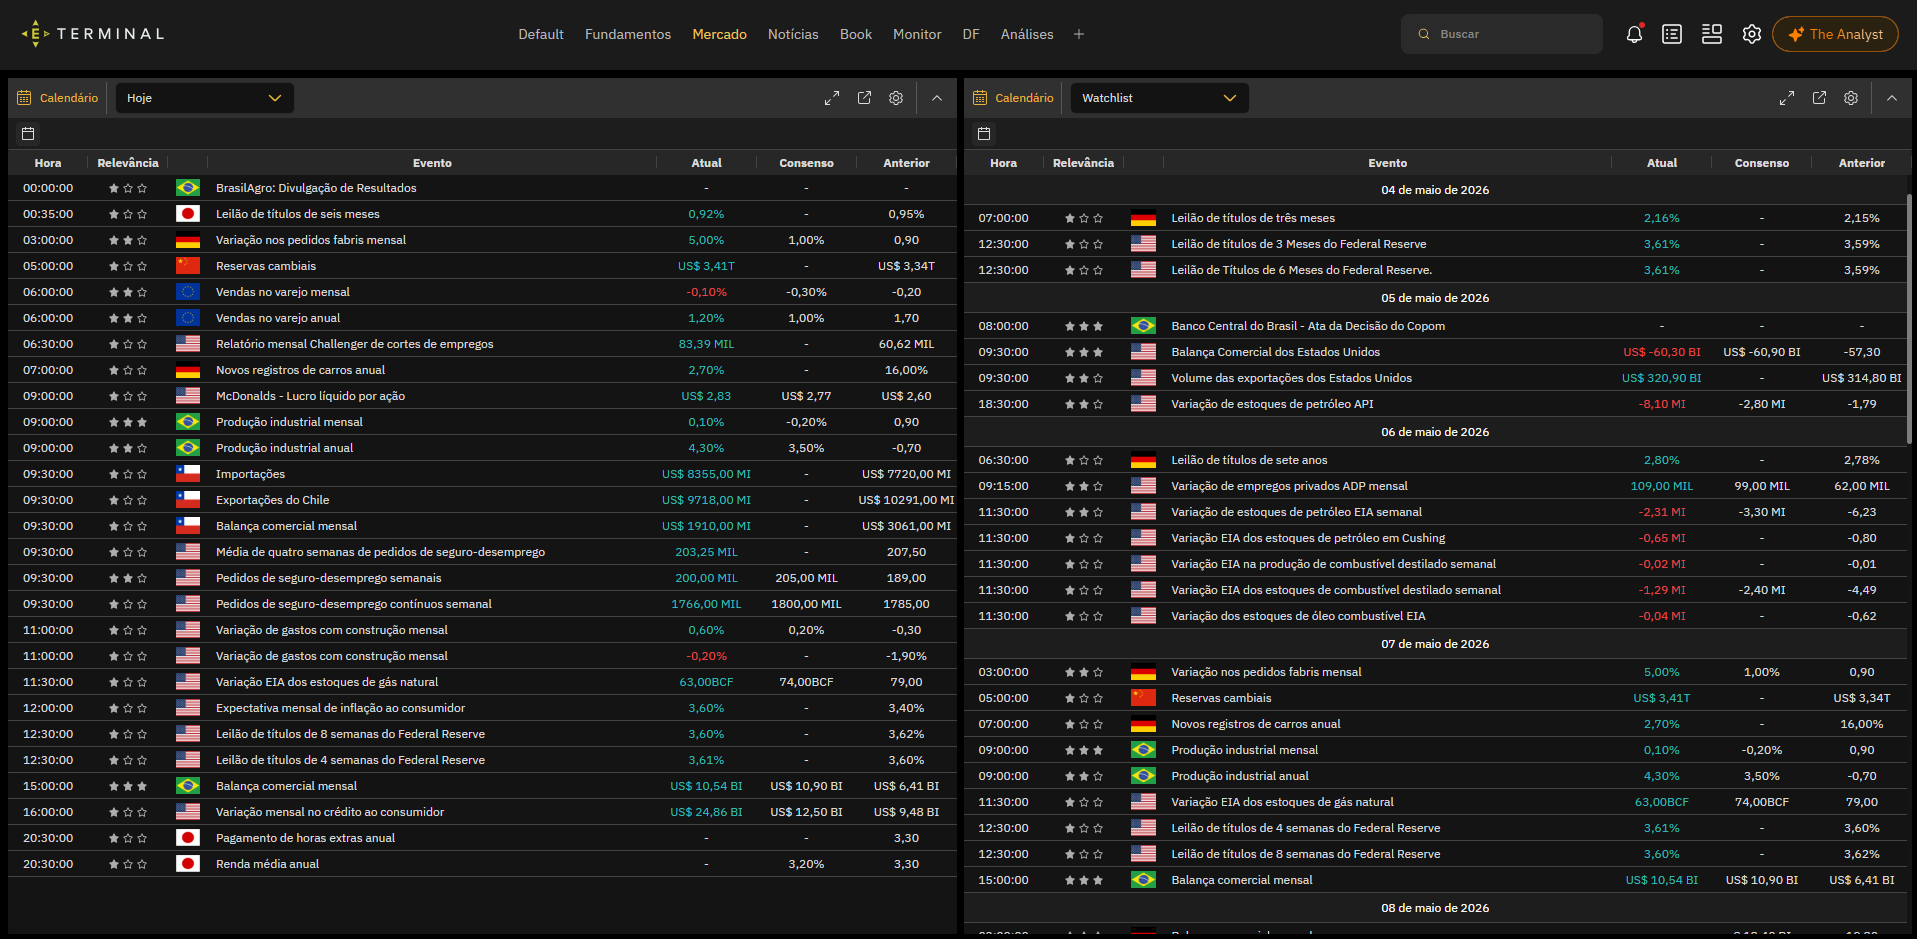The image size is (1917, 939).
Task: Open the DF tab
Action: point(971,34)
